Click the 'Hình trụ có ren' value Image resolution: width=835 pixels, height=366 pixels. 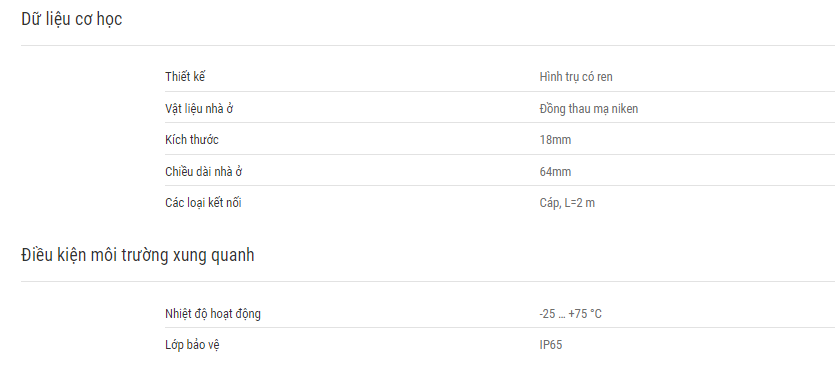[576, 77]
